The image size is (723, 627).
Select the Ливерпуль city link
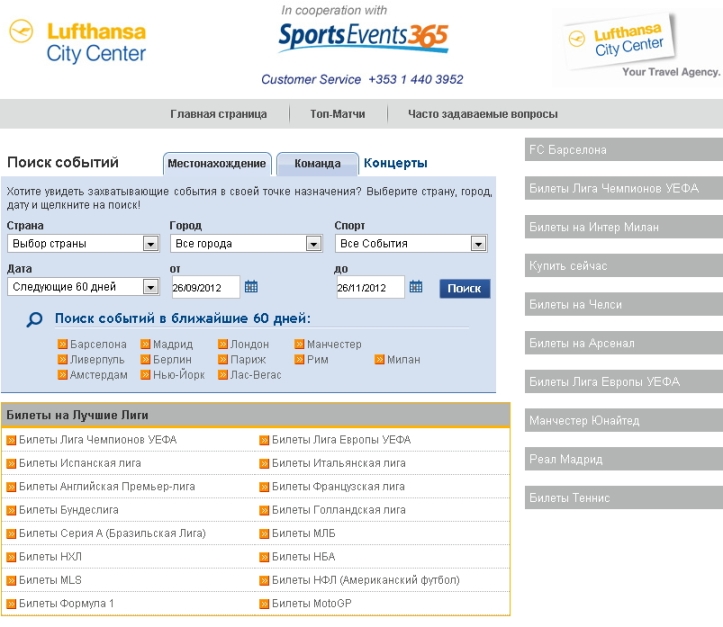[x=97, y=360]
